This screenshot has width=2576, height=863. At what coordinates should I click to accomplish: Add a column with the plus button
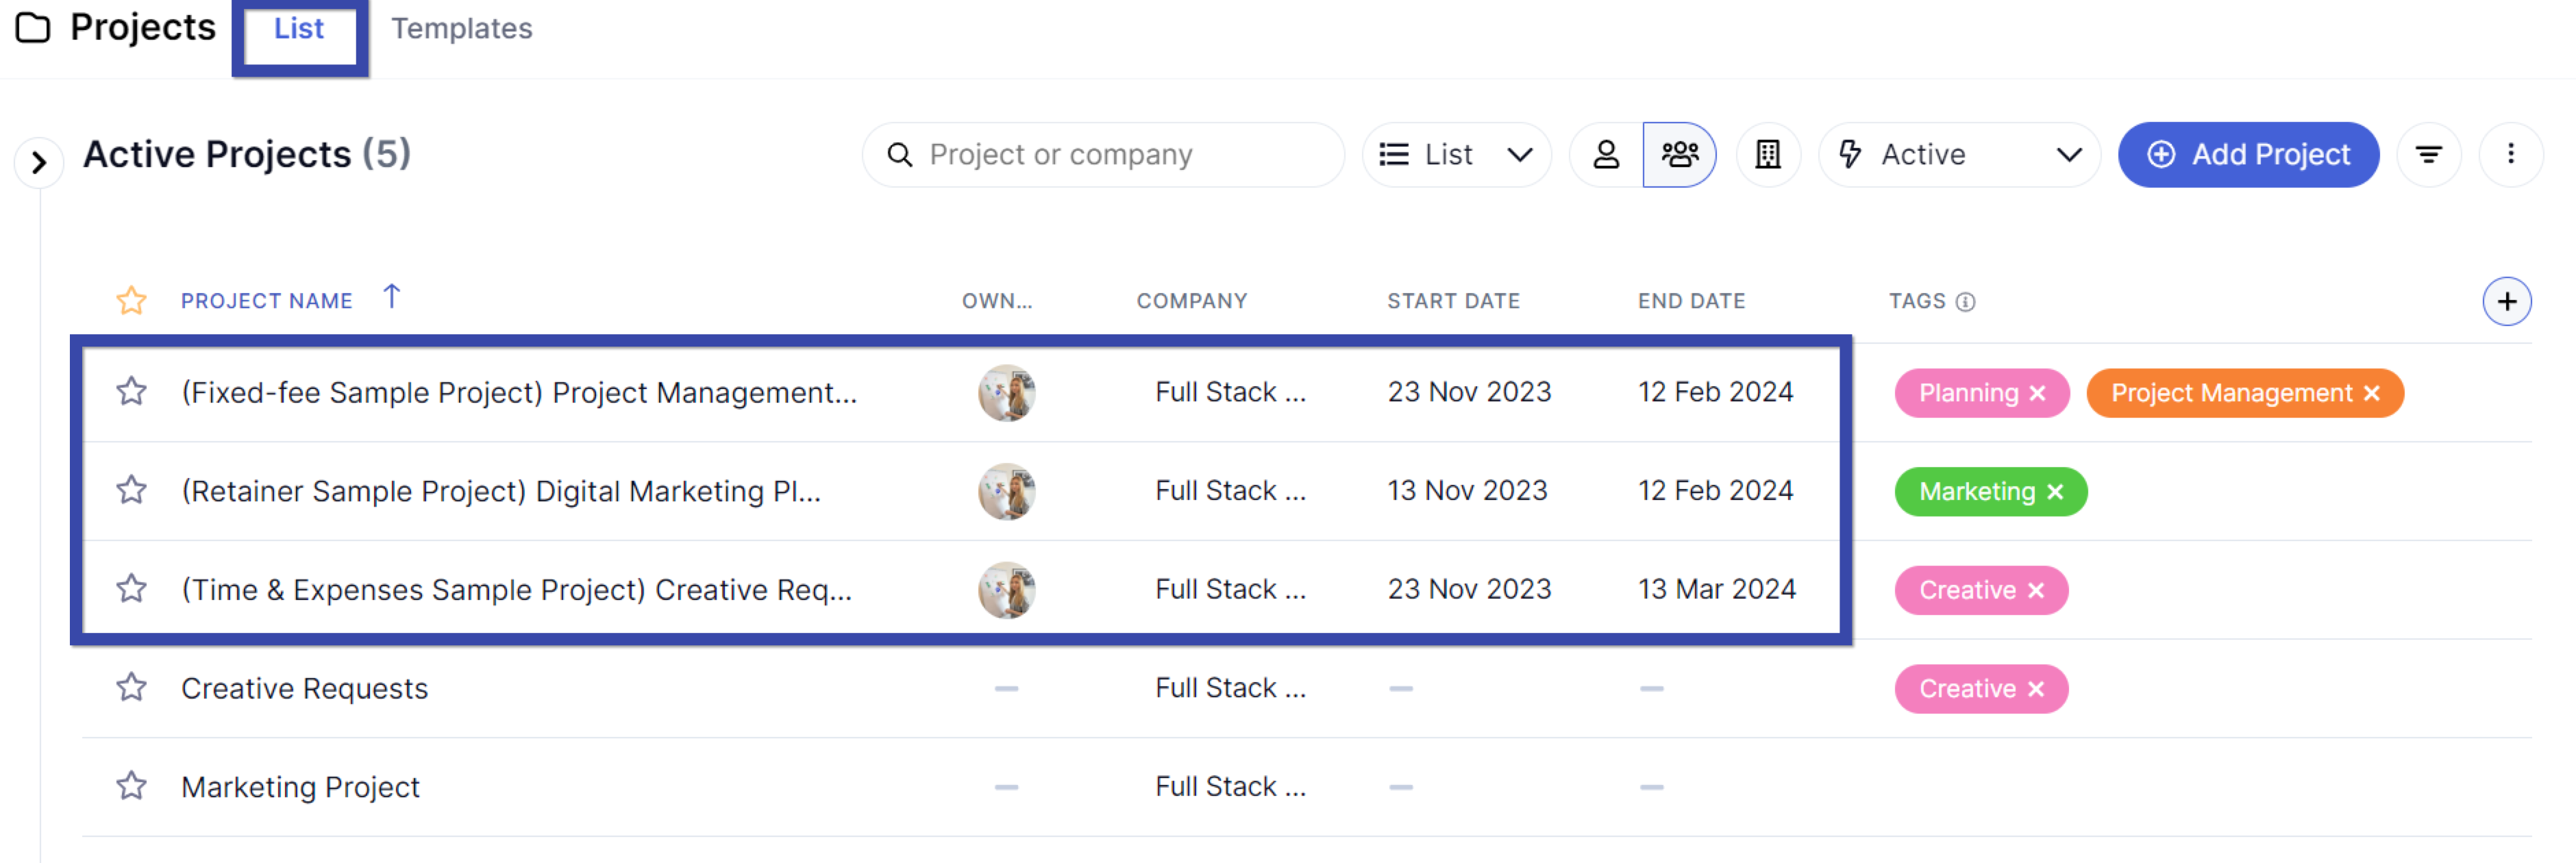[x=2506, y=302]
